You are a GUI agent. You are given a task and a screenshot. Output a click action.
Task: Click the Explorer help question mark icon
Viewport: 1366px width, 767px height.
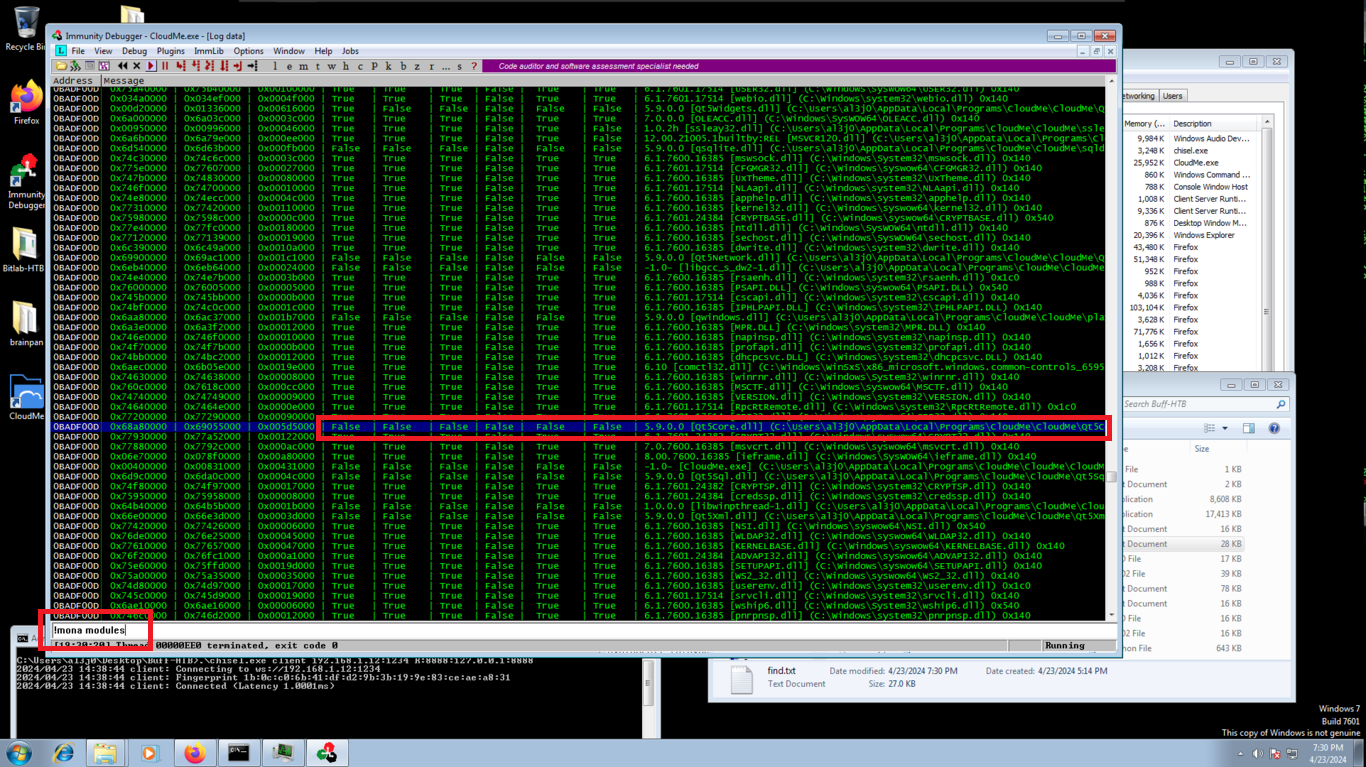point(1274,428)
